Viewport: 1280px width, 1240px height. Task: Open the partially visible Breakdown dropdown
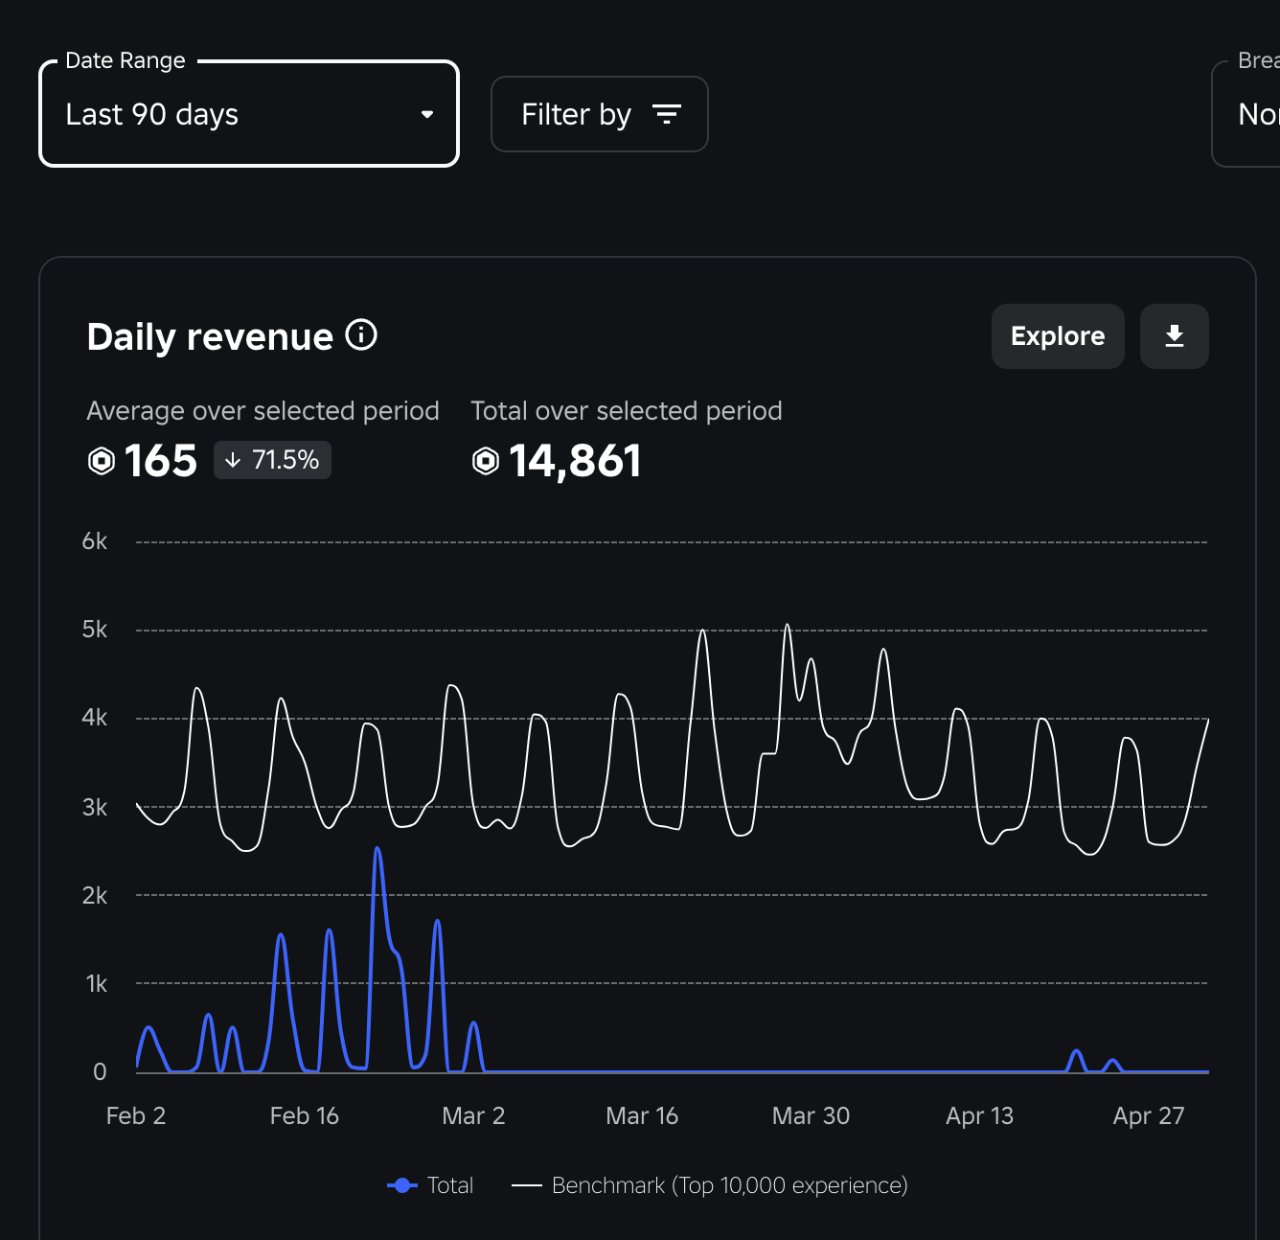point(1247,114)
